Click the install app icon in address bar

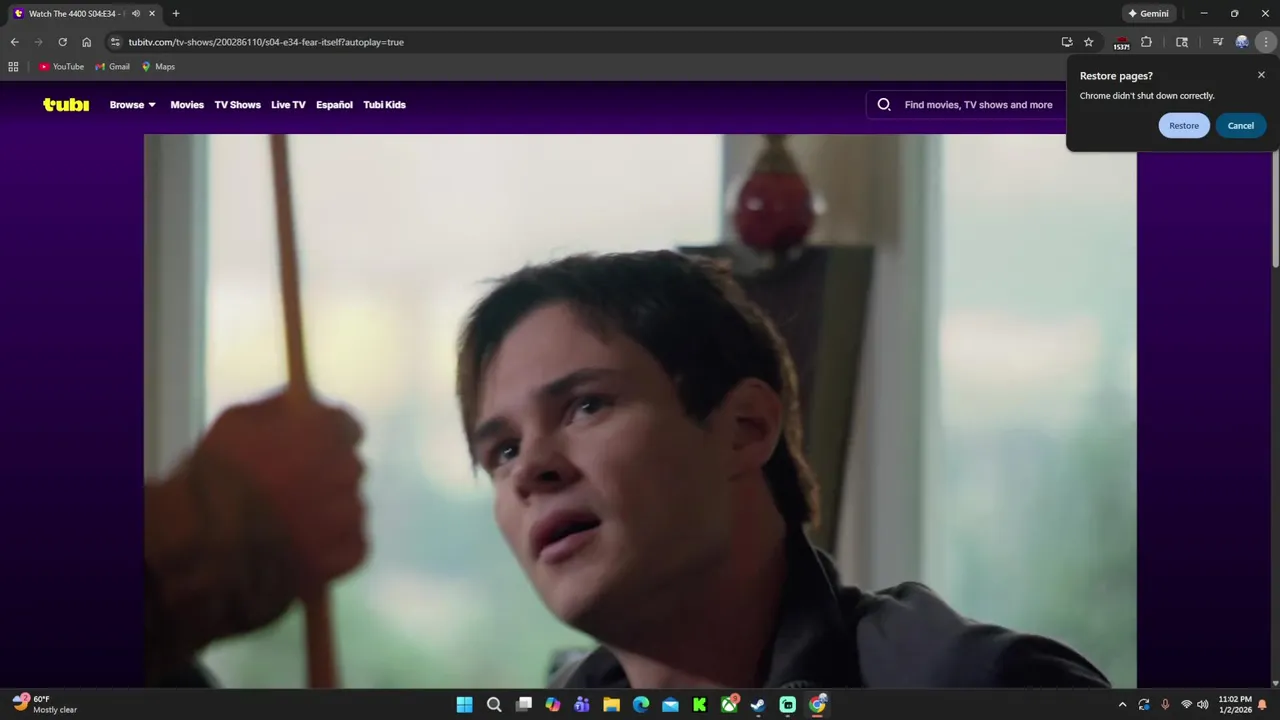pos(1067,42)
